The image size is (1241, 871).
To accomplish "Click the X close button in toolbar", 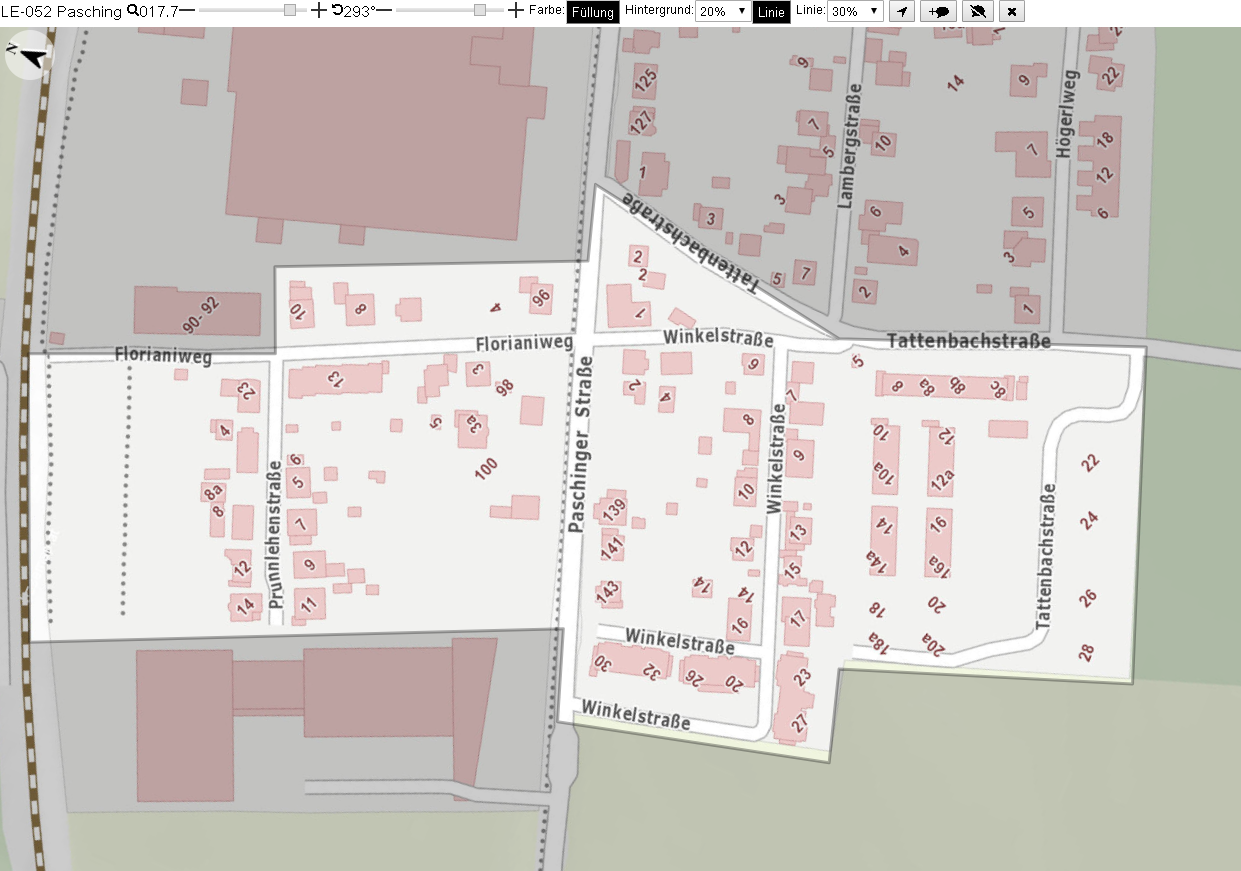I will (x=1012, y=12).
